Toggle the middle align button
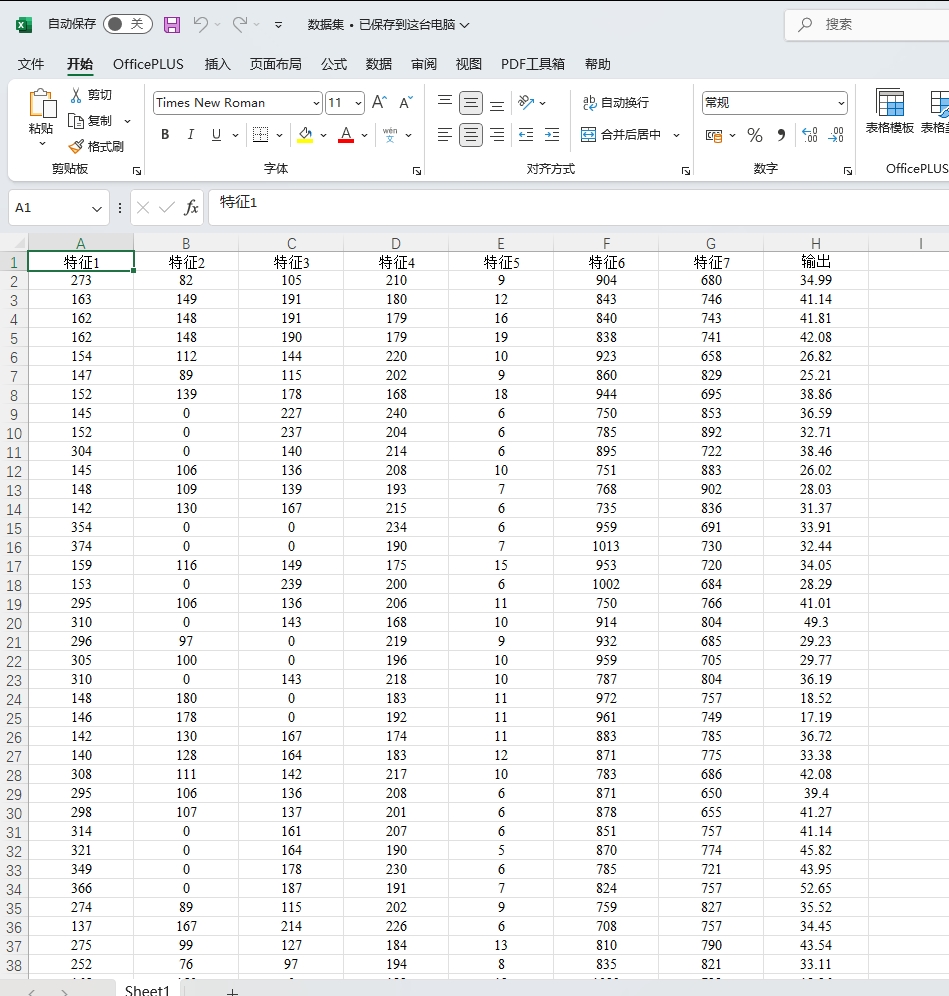Screen dimensions: 949x996 pyautogui.click(x=471, y=103)
